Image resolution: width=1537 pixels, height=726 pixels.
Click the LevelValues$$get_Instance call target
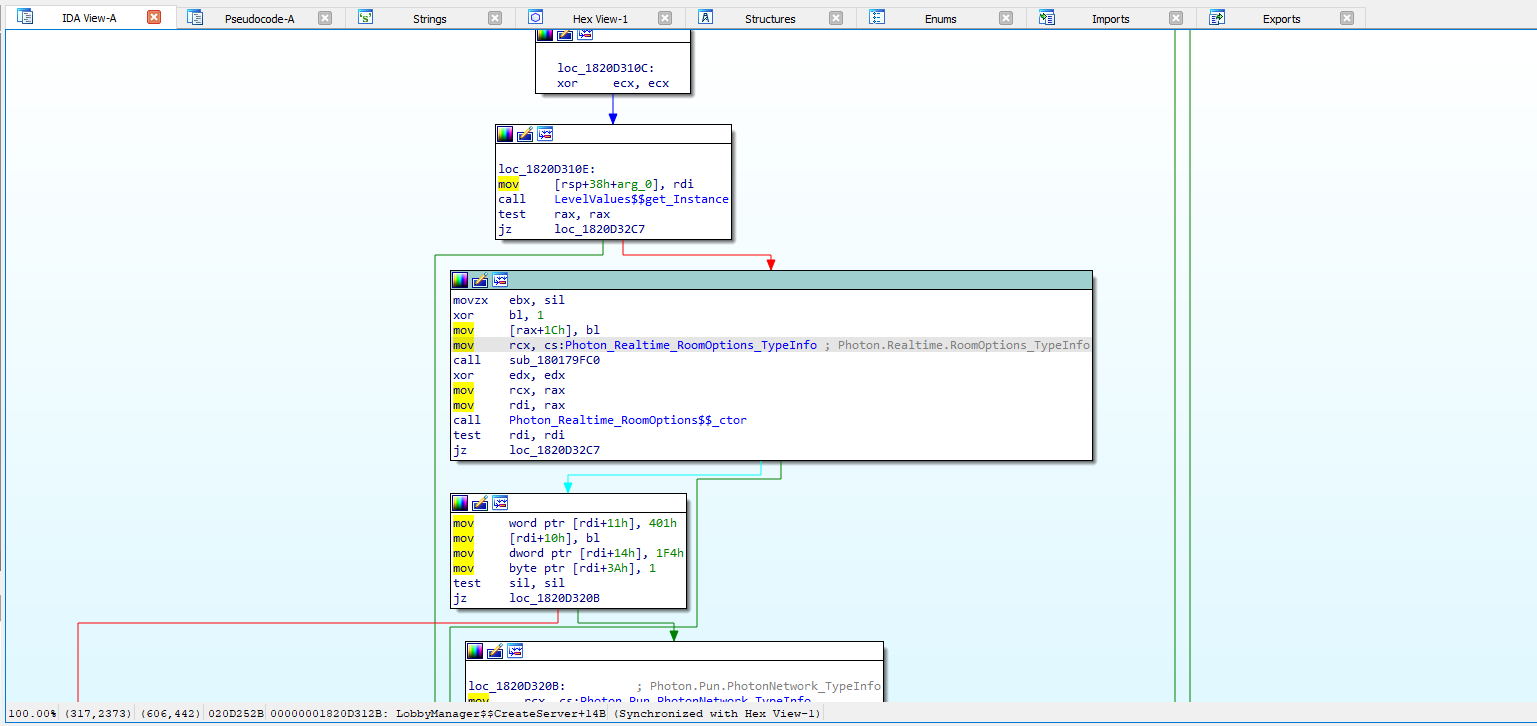(x=641, y=199)
